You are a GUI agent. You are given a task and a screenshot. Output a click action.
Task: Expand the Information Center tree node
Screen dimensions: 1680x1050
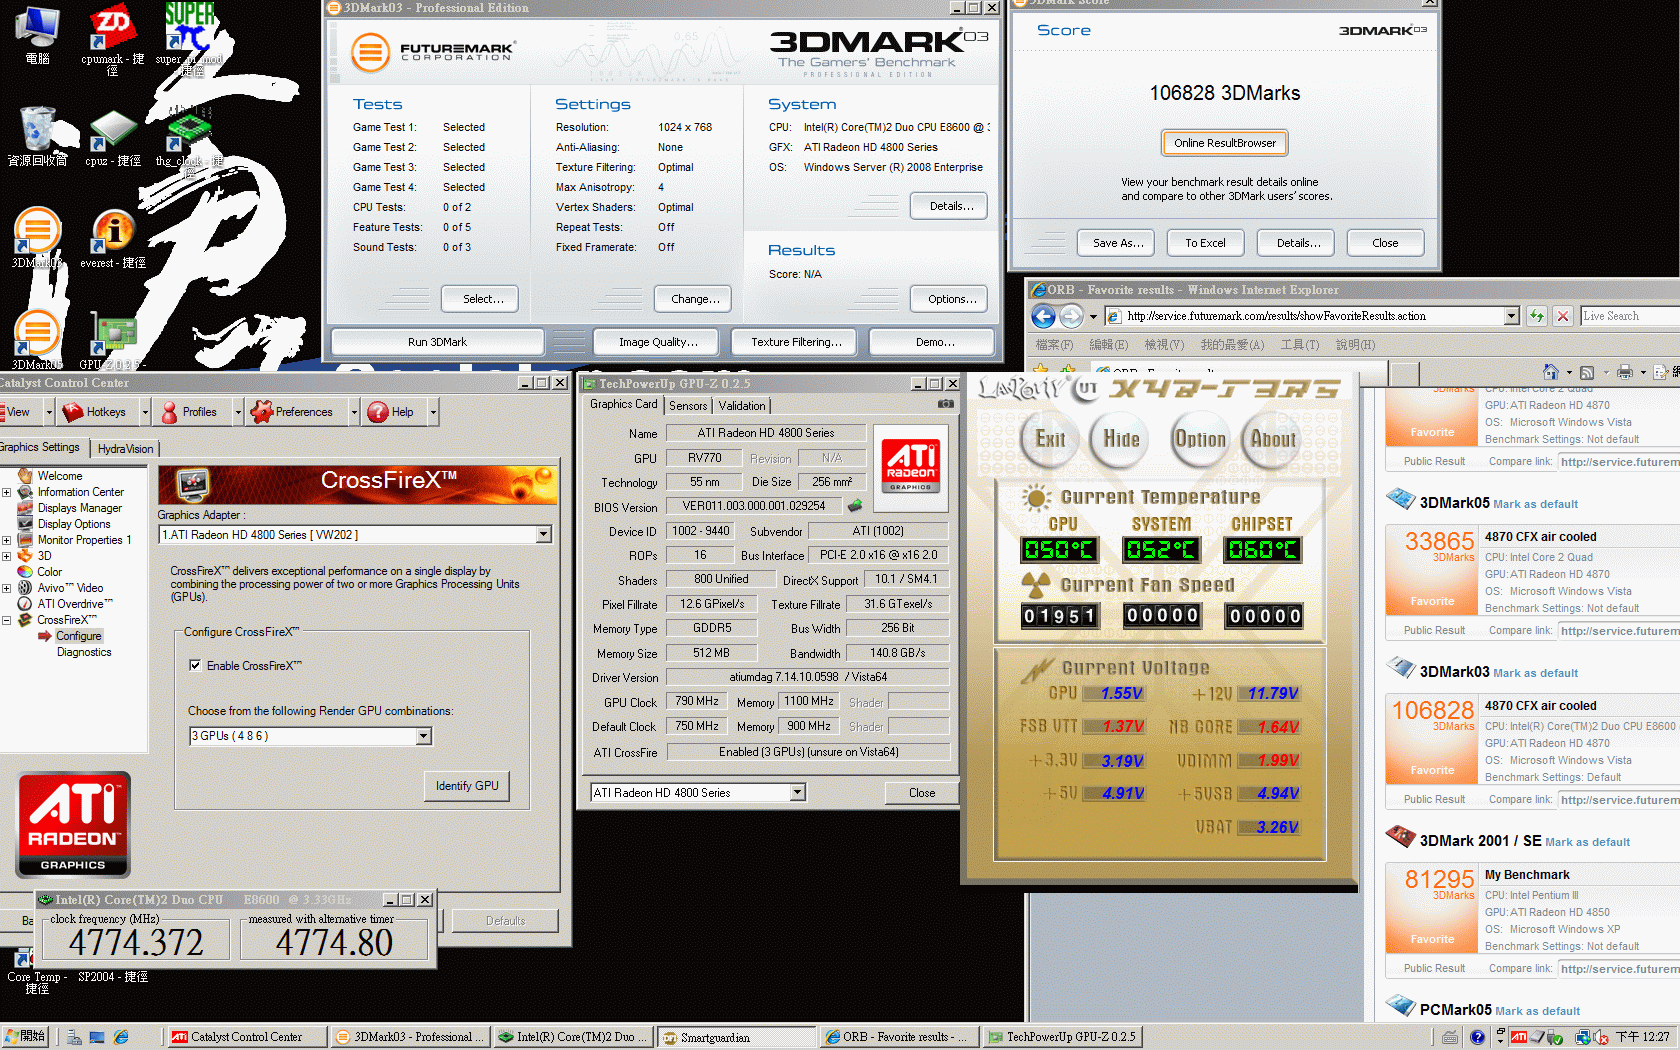7,492
